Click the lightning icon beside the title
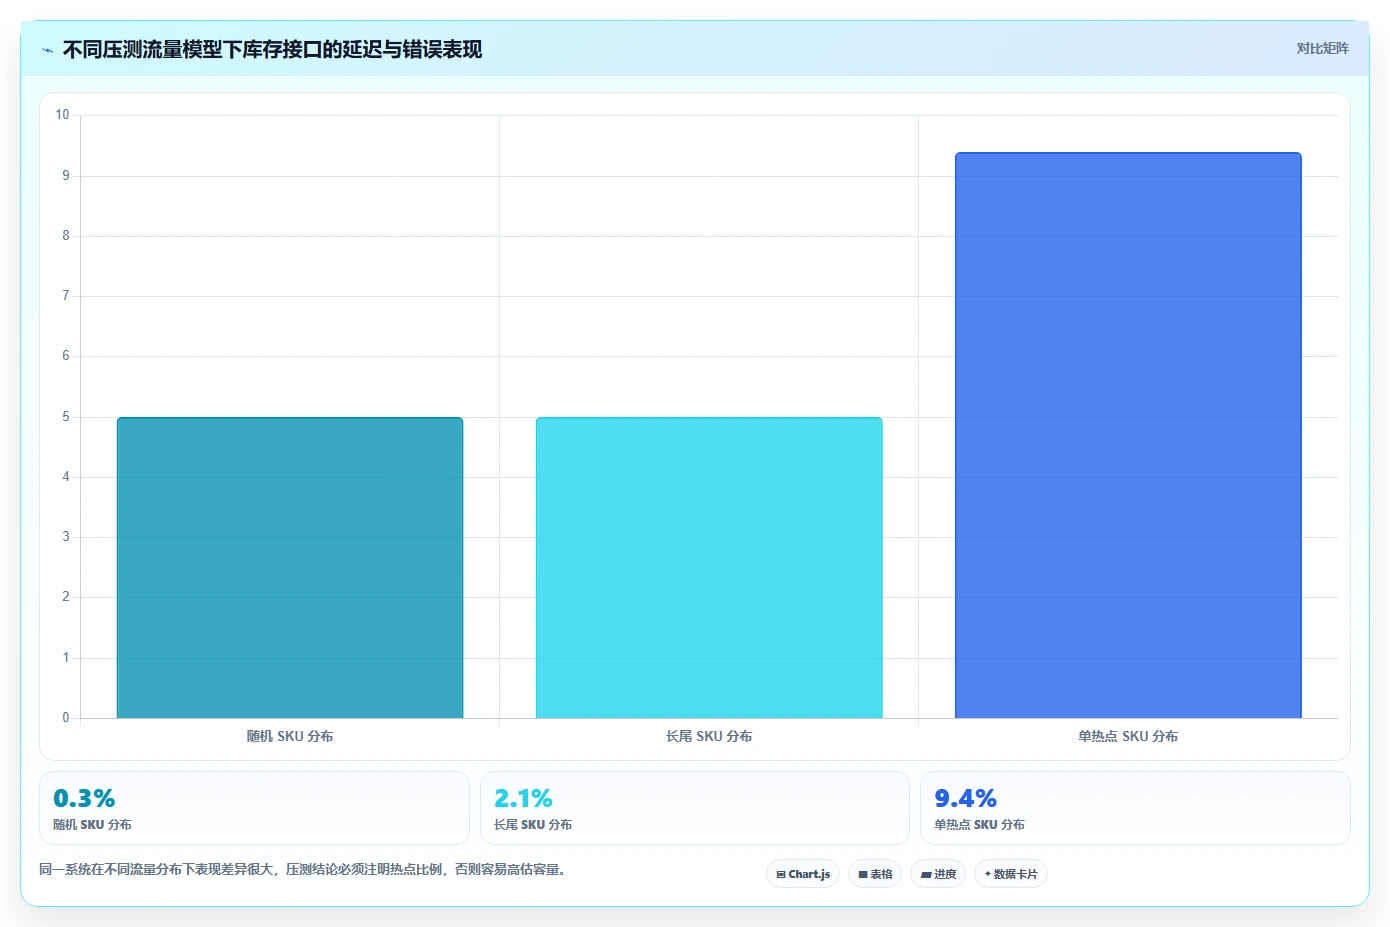The width and height of the screenshot is (1390, 927). pyautogui.click(x=47, y=50)
